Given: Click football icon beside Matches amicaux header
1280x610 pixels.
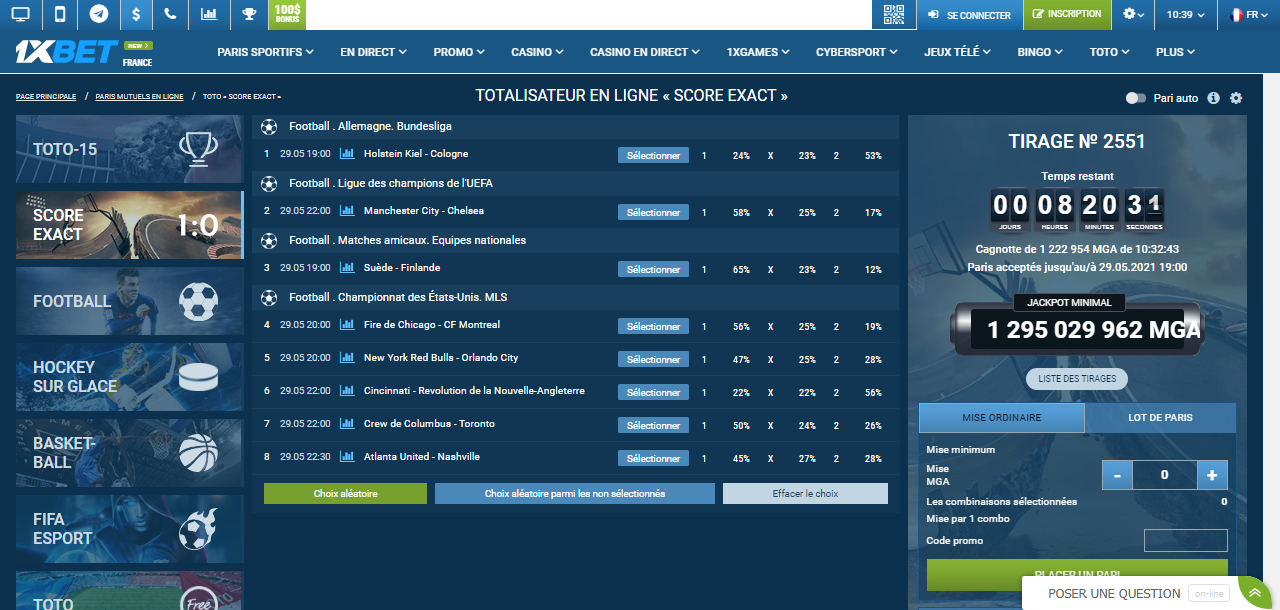Looking at the screenshot, I should tap(268, 241).
